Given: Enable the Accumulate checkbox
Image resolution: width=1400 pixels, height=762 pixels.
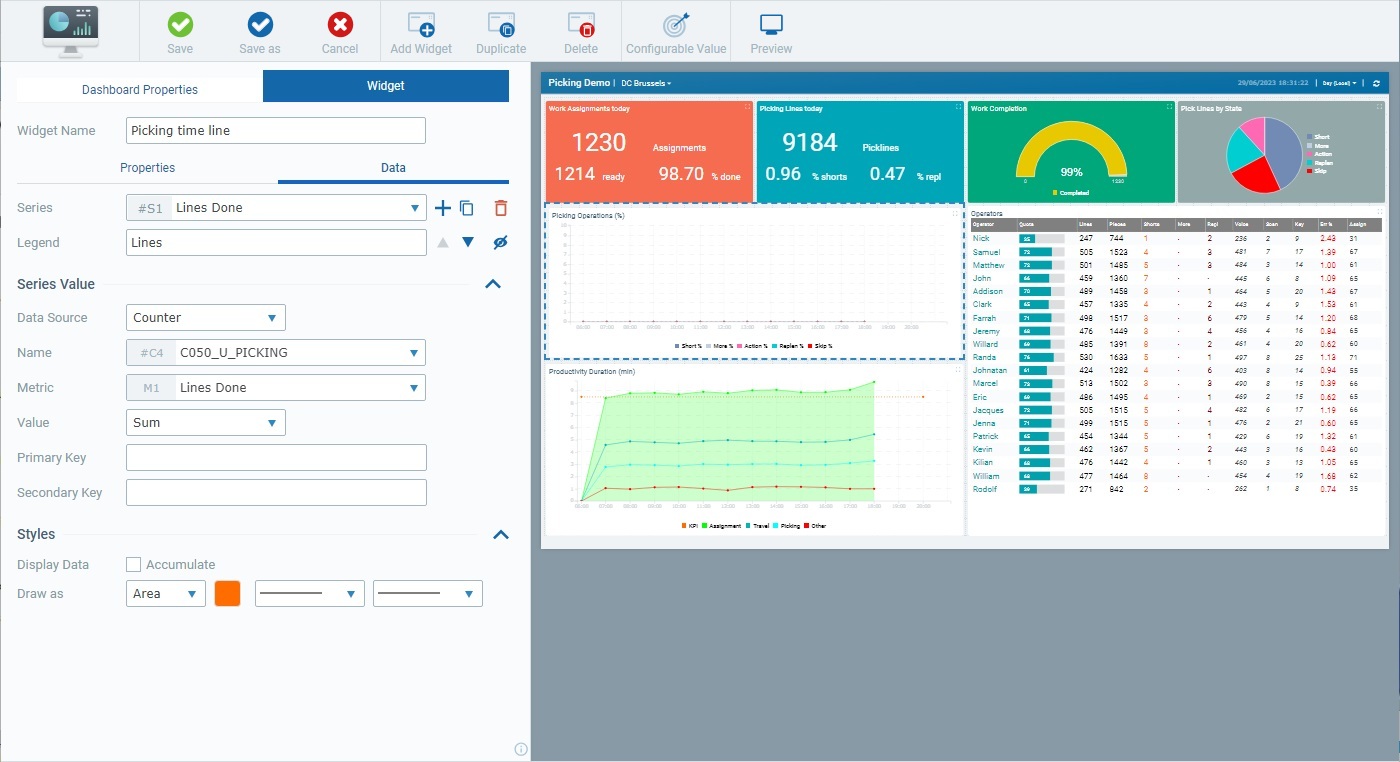Looking at the screenshot, I should pyautogui.click(x=133, y=564).
